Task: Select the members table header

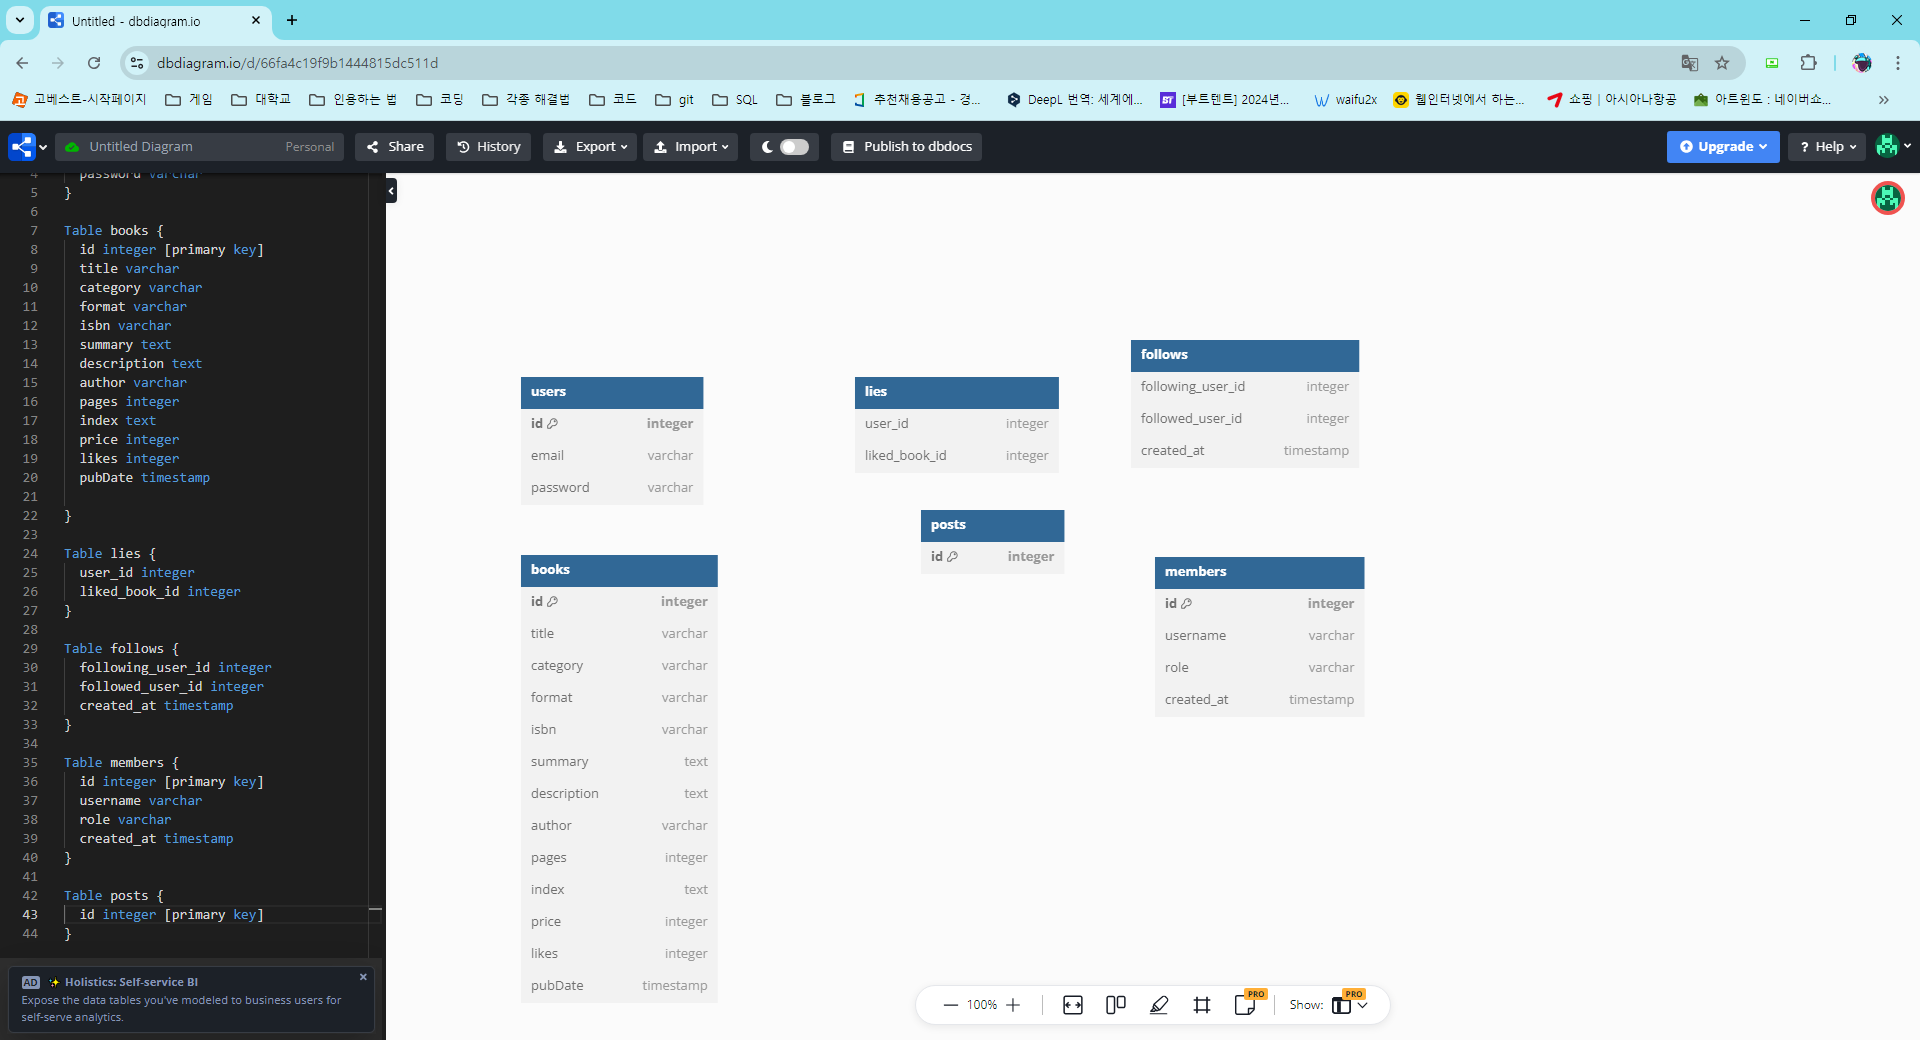Action: [x=1259, y=572]
